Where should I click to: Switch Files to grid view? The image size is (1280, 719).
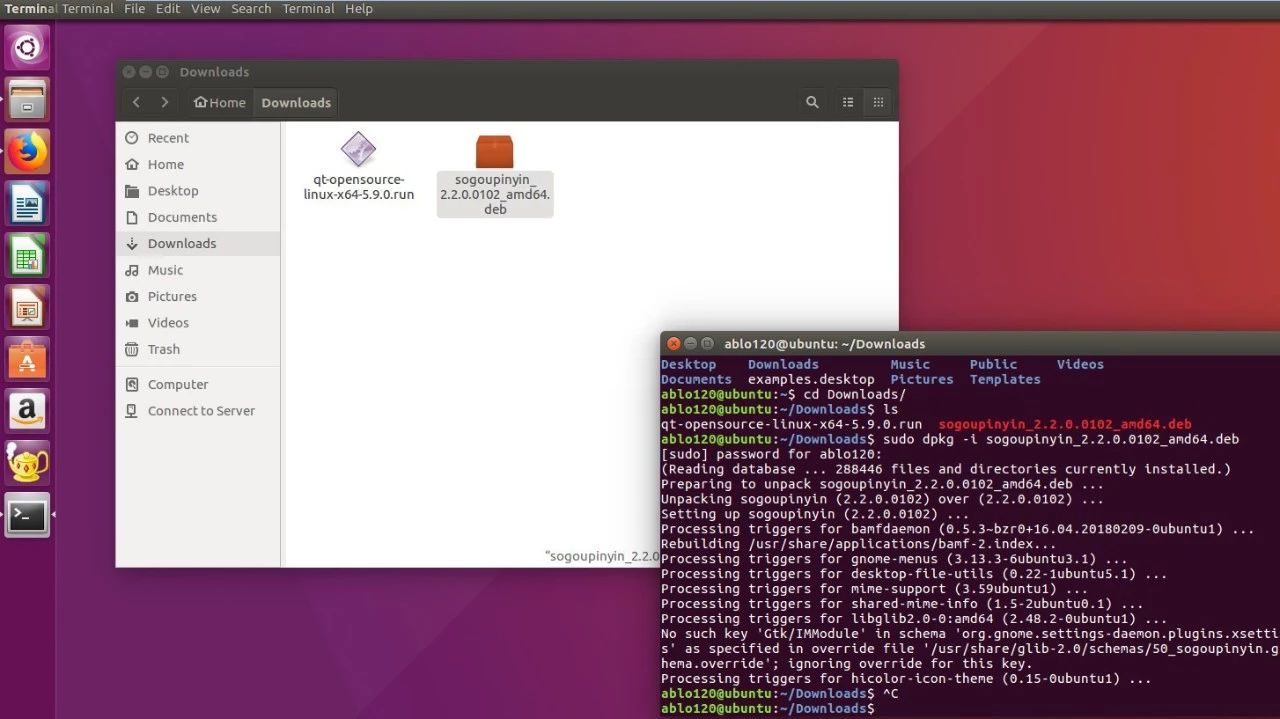click(x=878, y=102)
